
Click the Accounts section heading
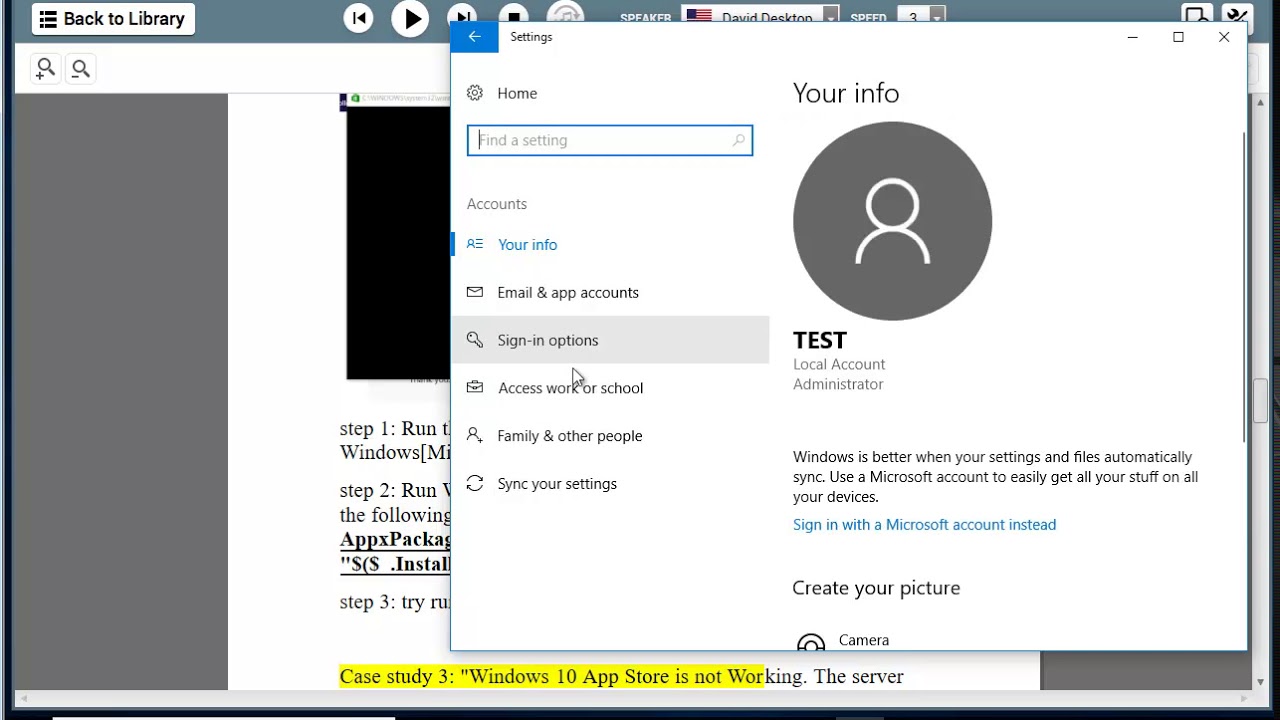point(497,204)
